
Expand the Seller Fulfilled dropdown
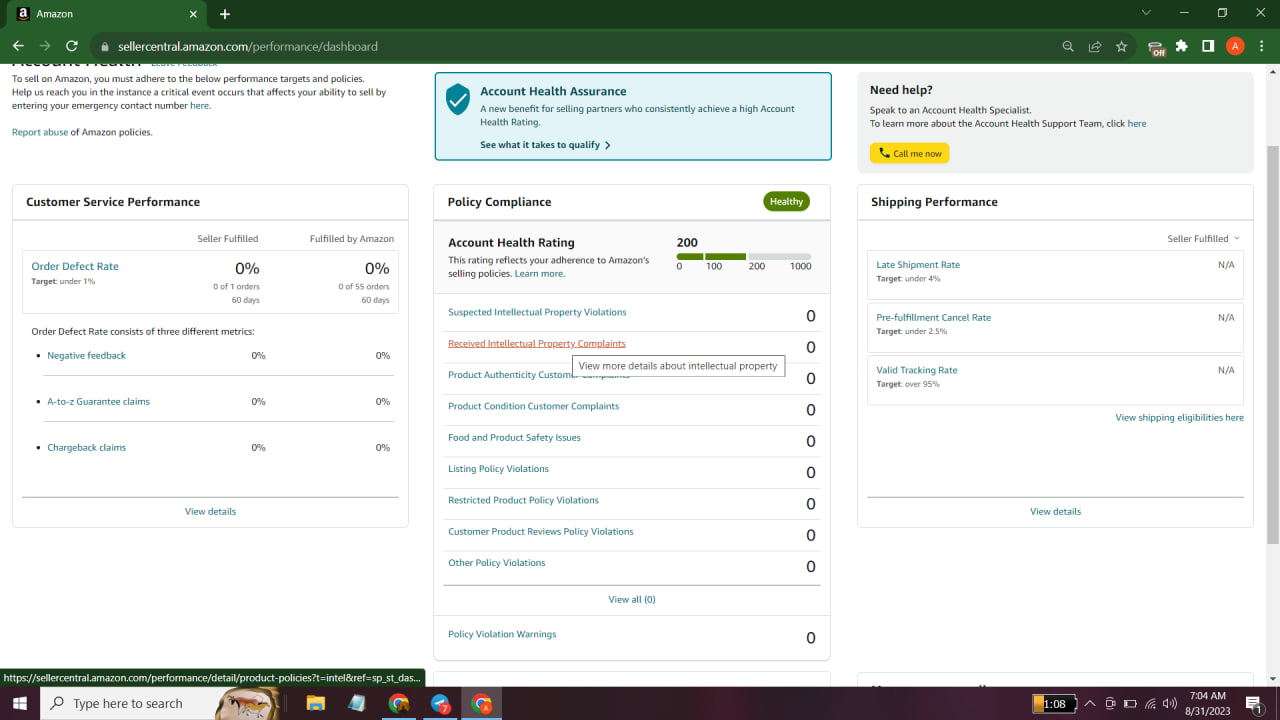click(1203, 239)
